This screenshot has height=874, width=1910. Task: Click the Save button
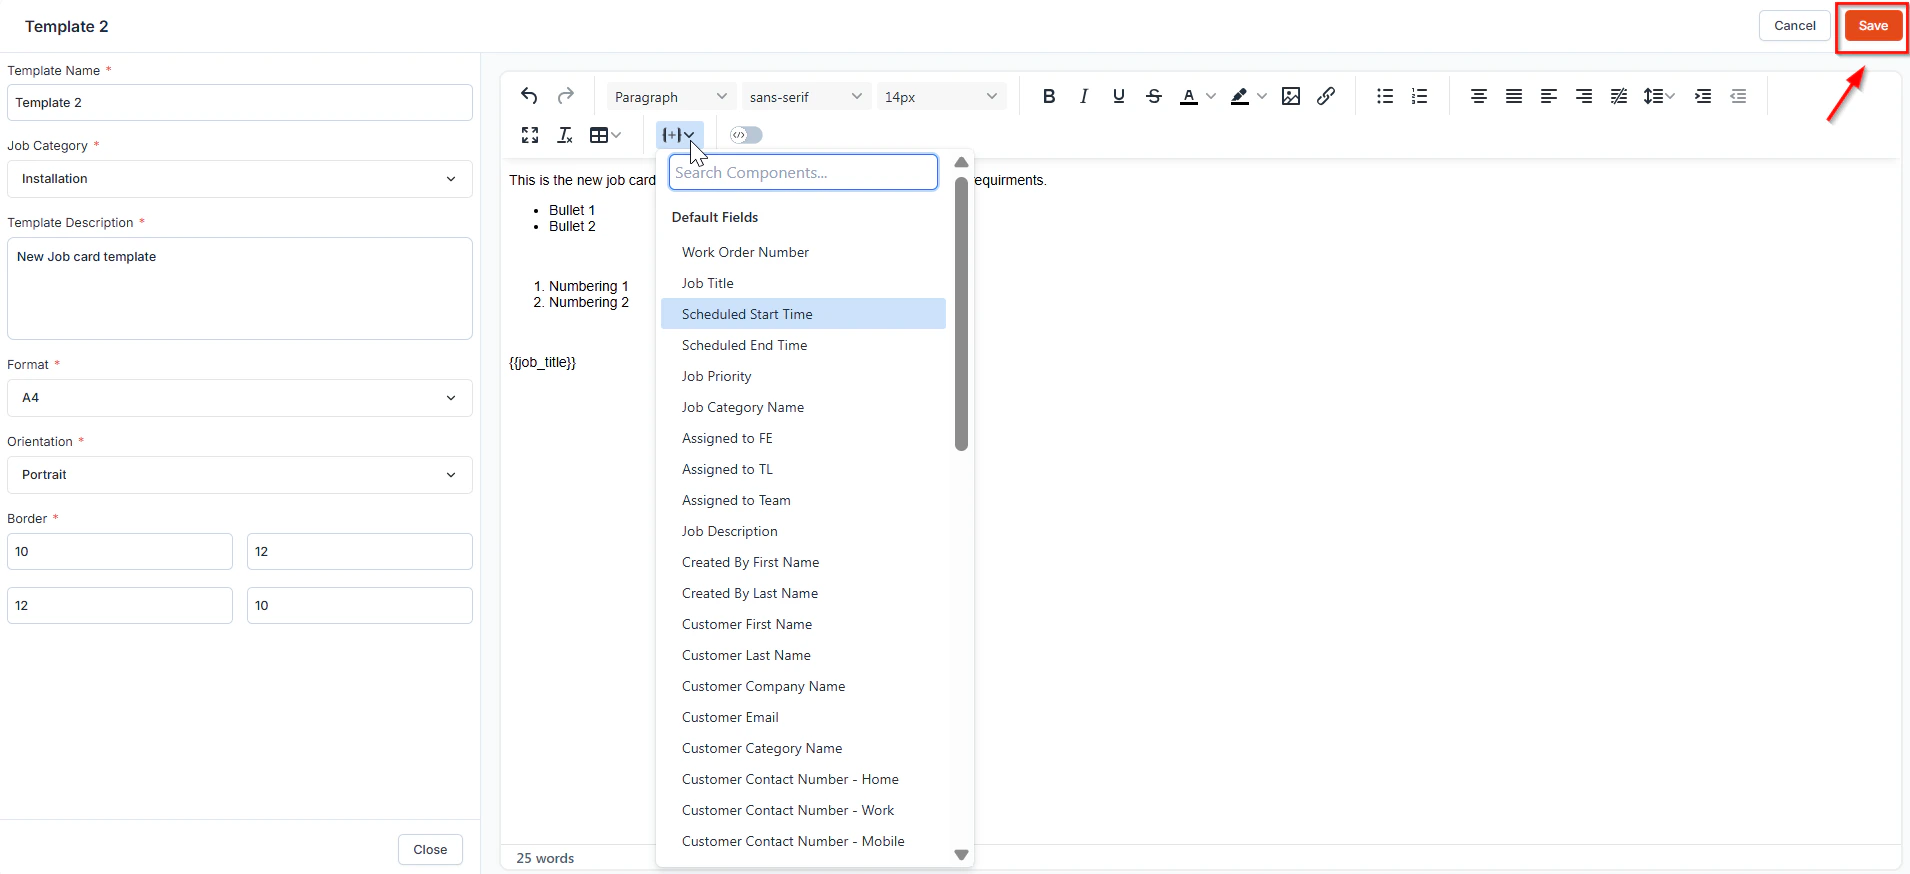click(x=1873, y=26)
